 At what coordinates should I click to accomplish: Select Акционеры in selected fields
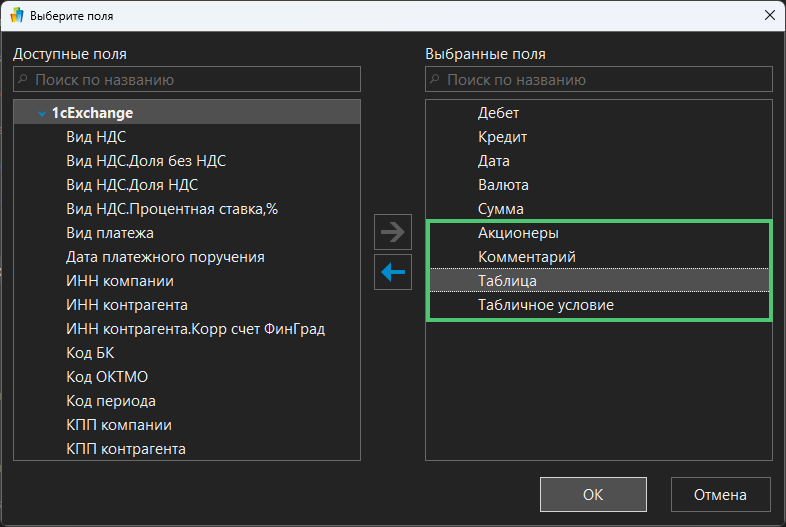click(x=518, y=233)
